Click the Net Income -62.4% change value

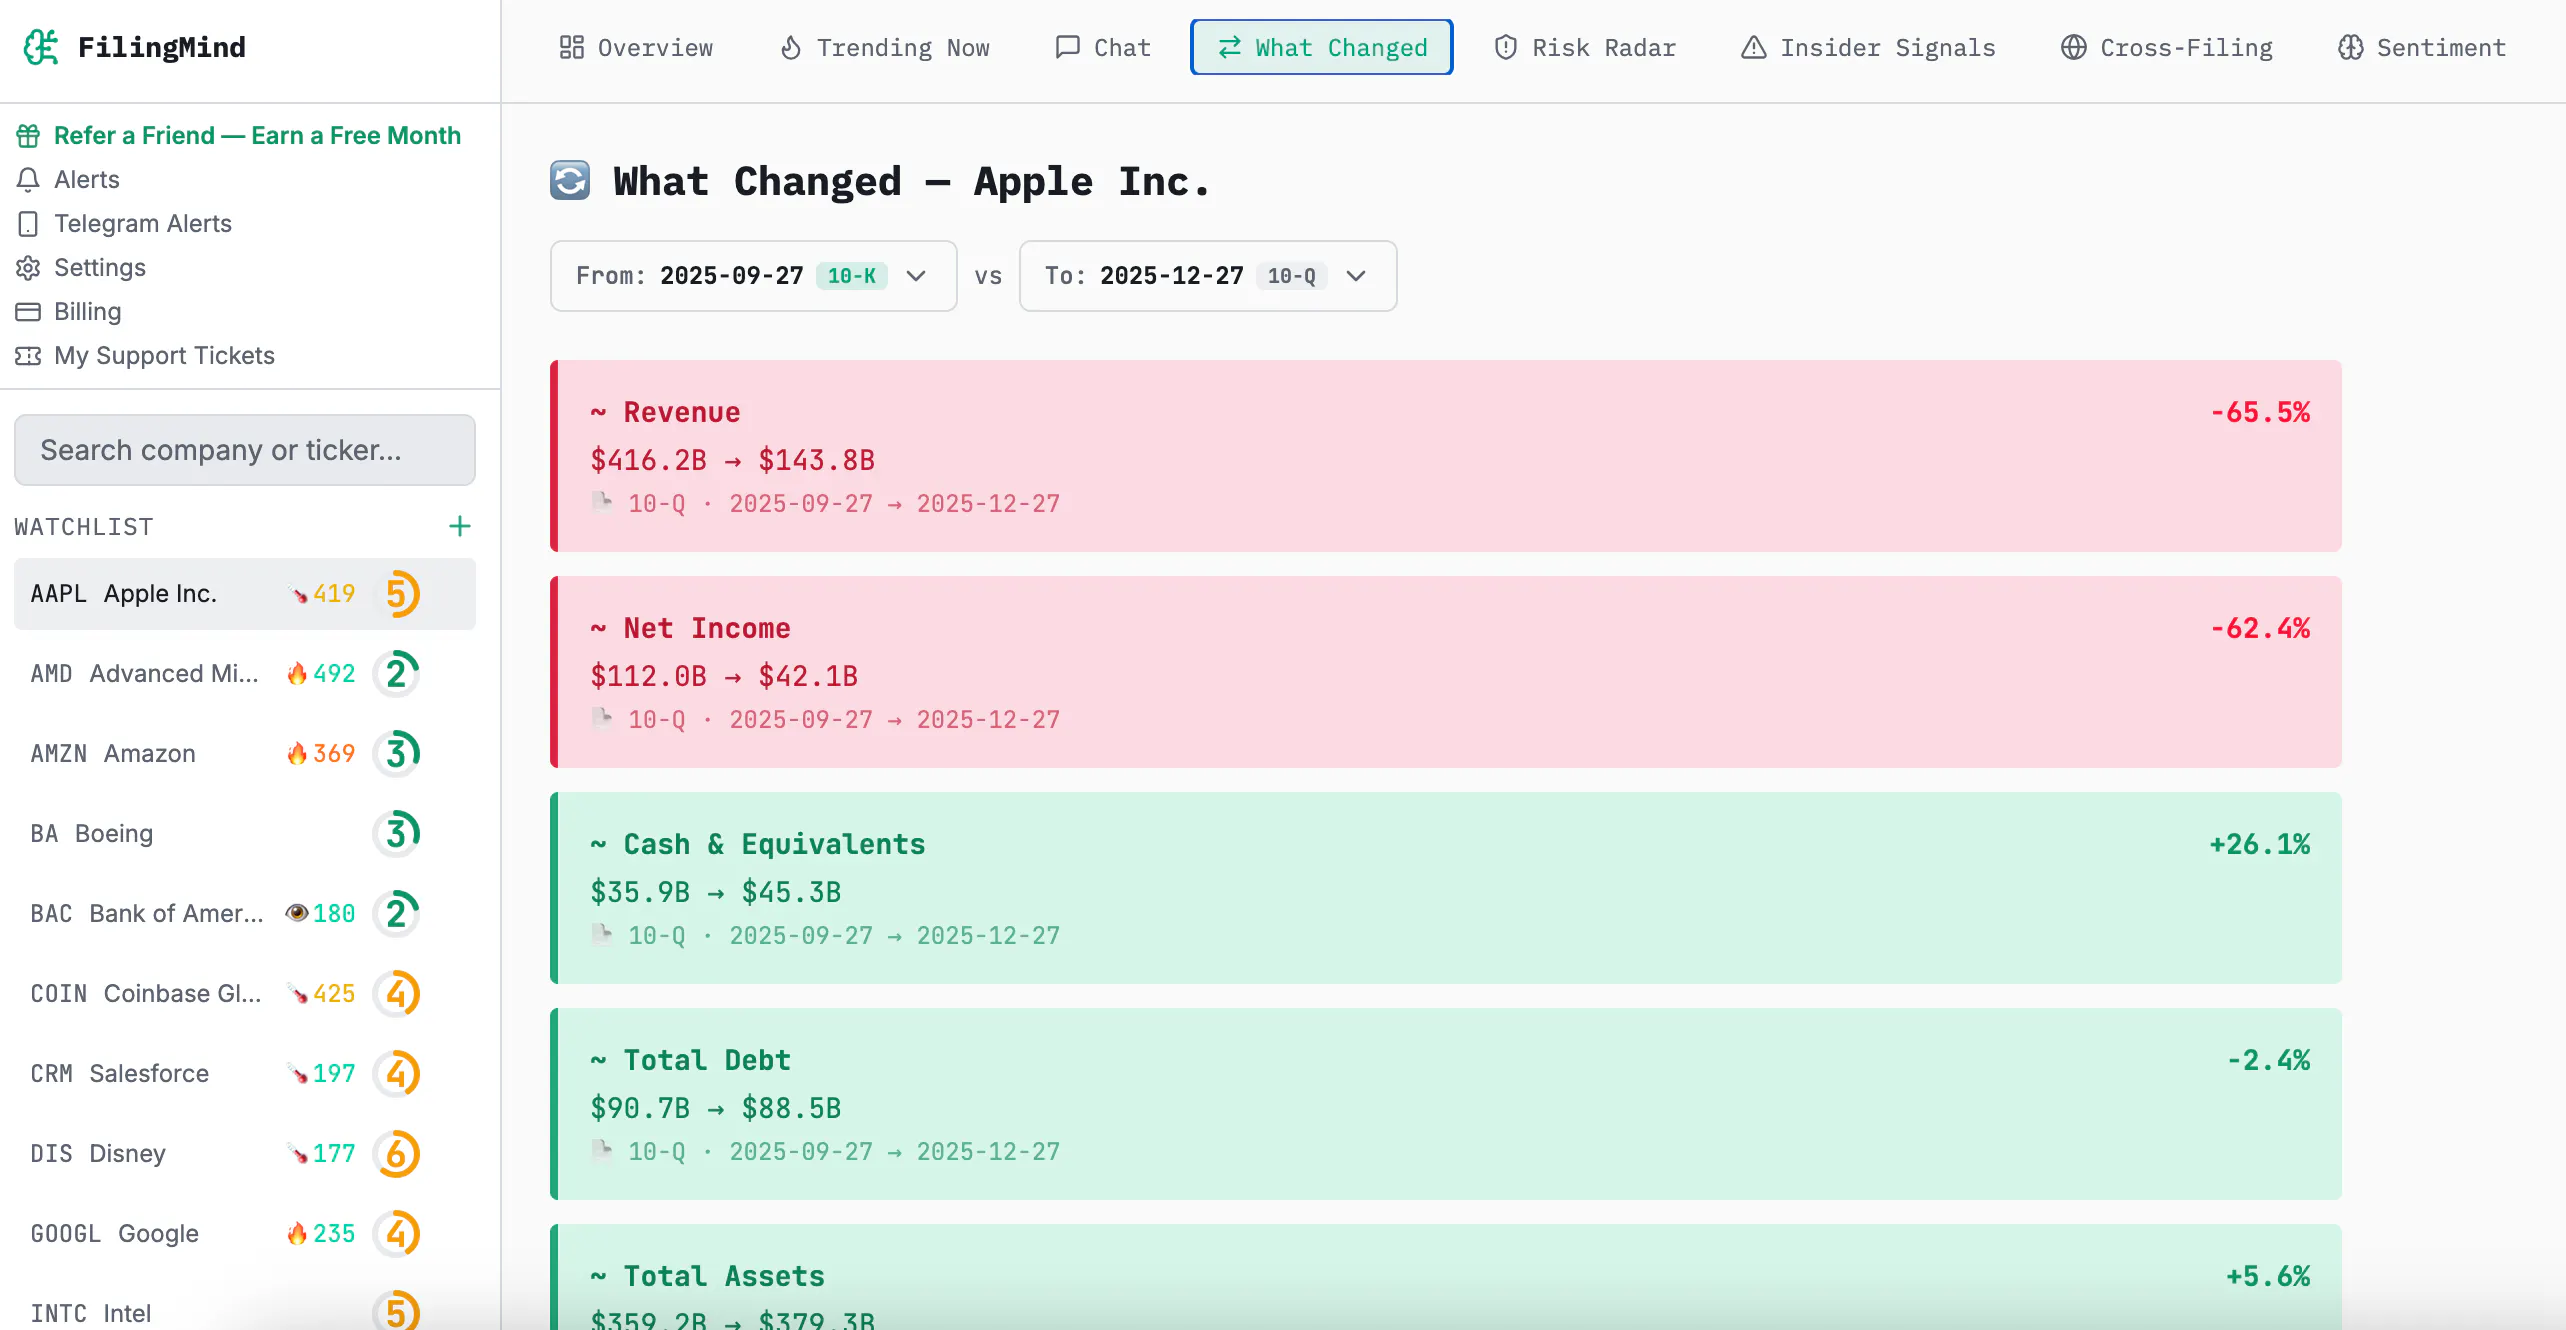point(2260,629)
